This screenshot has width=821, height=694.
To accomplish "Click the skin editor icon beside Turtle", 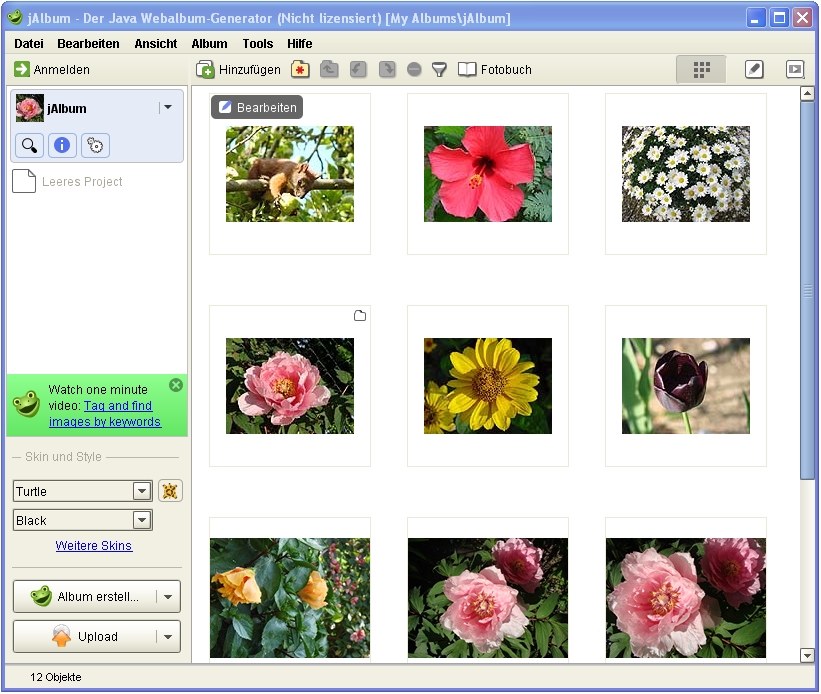I will coord(170,491).
